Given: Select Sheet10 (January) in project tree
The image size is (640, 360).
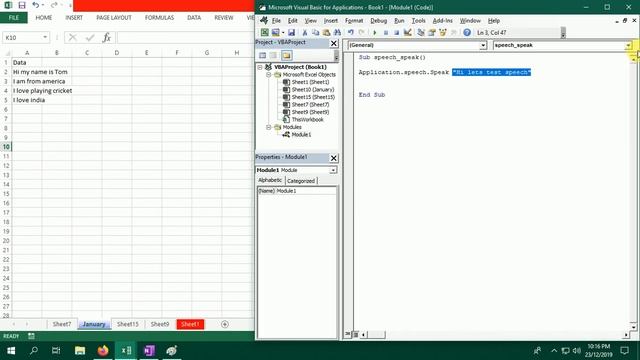Looking at the screenshot, I should point(313,90).
